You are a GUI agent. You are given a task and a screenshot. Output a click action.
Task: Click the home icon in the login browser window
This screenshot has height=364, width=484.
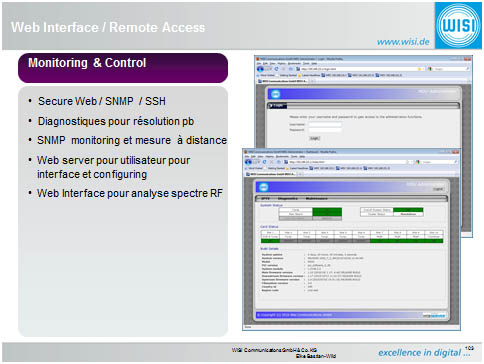coord(291,69)
